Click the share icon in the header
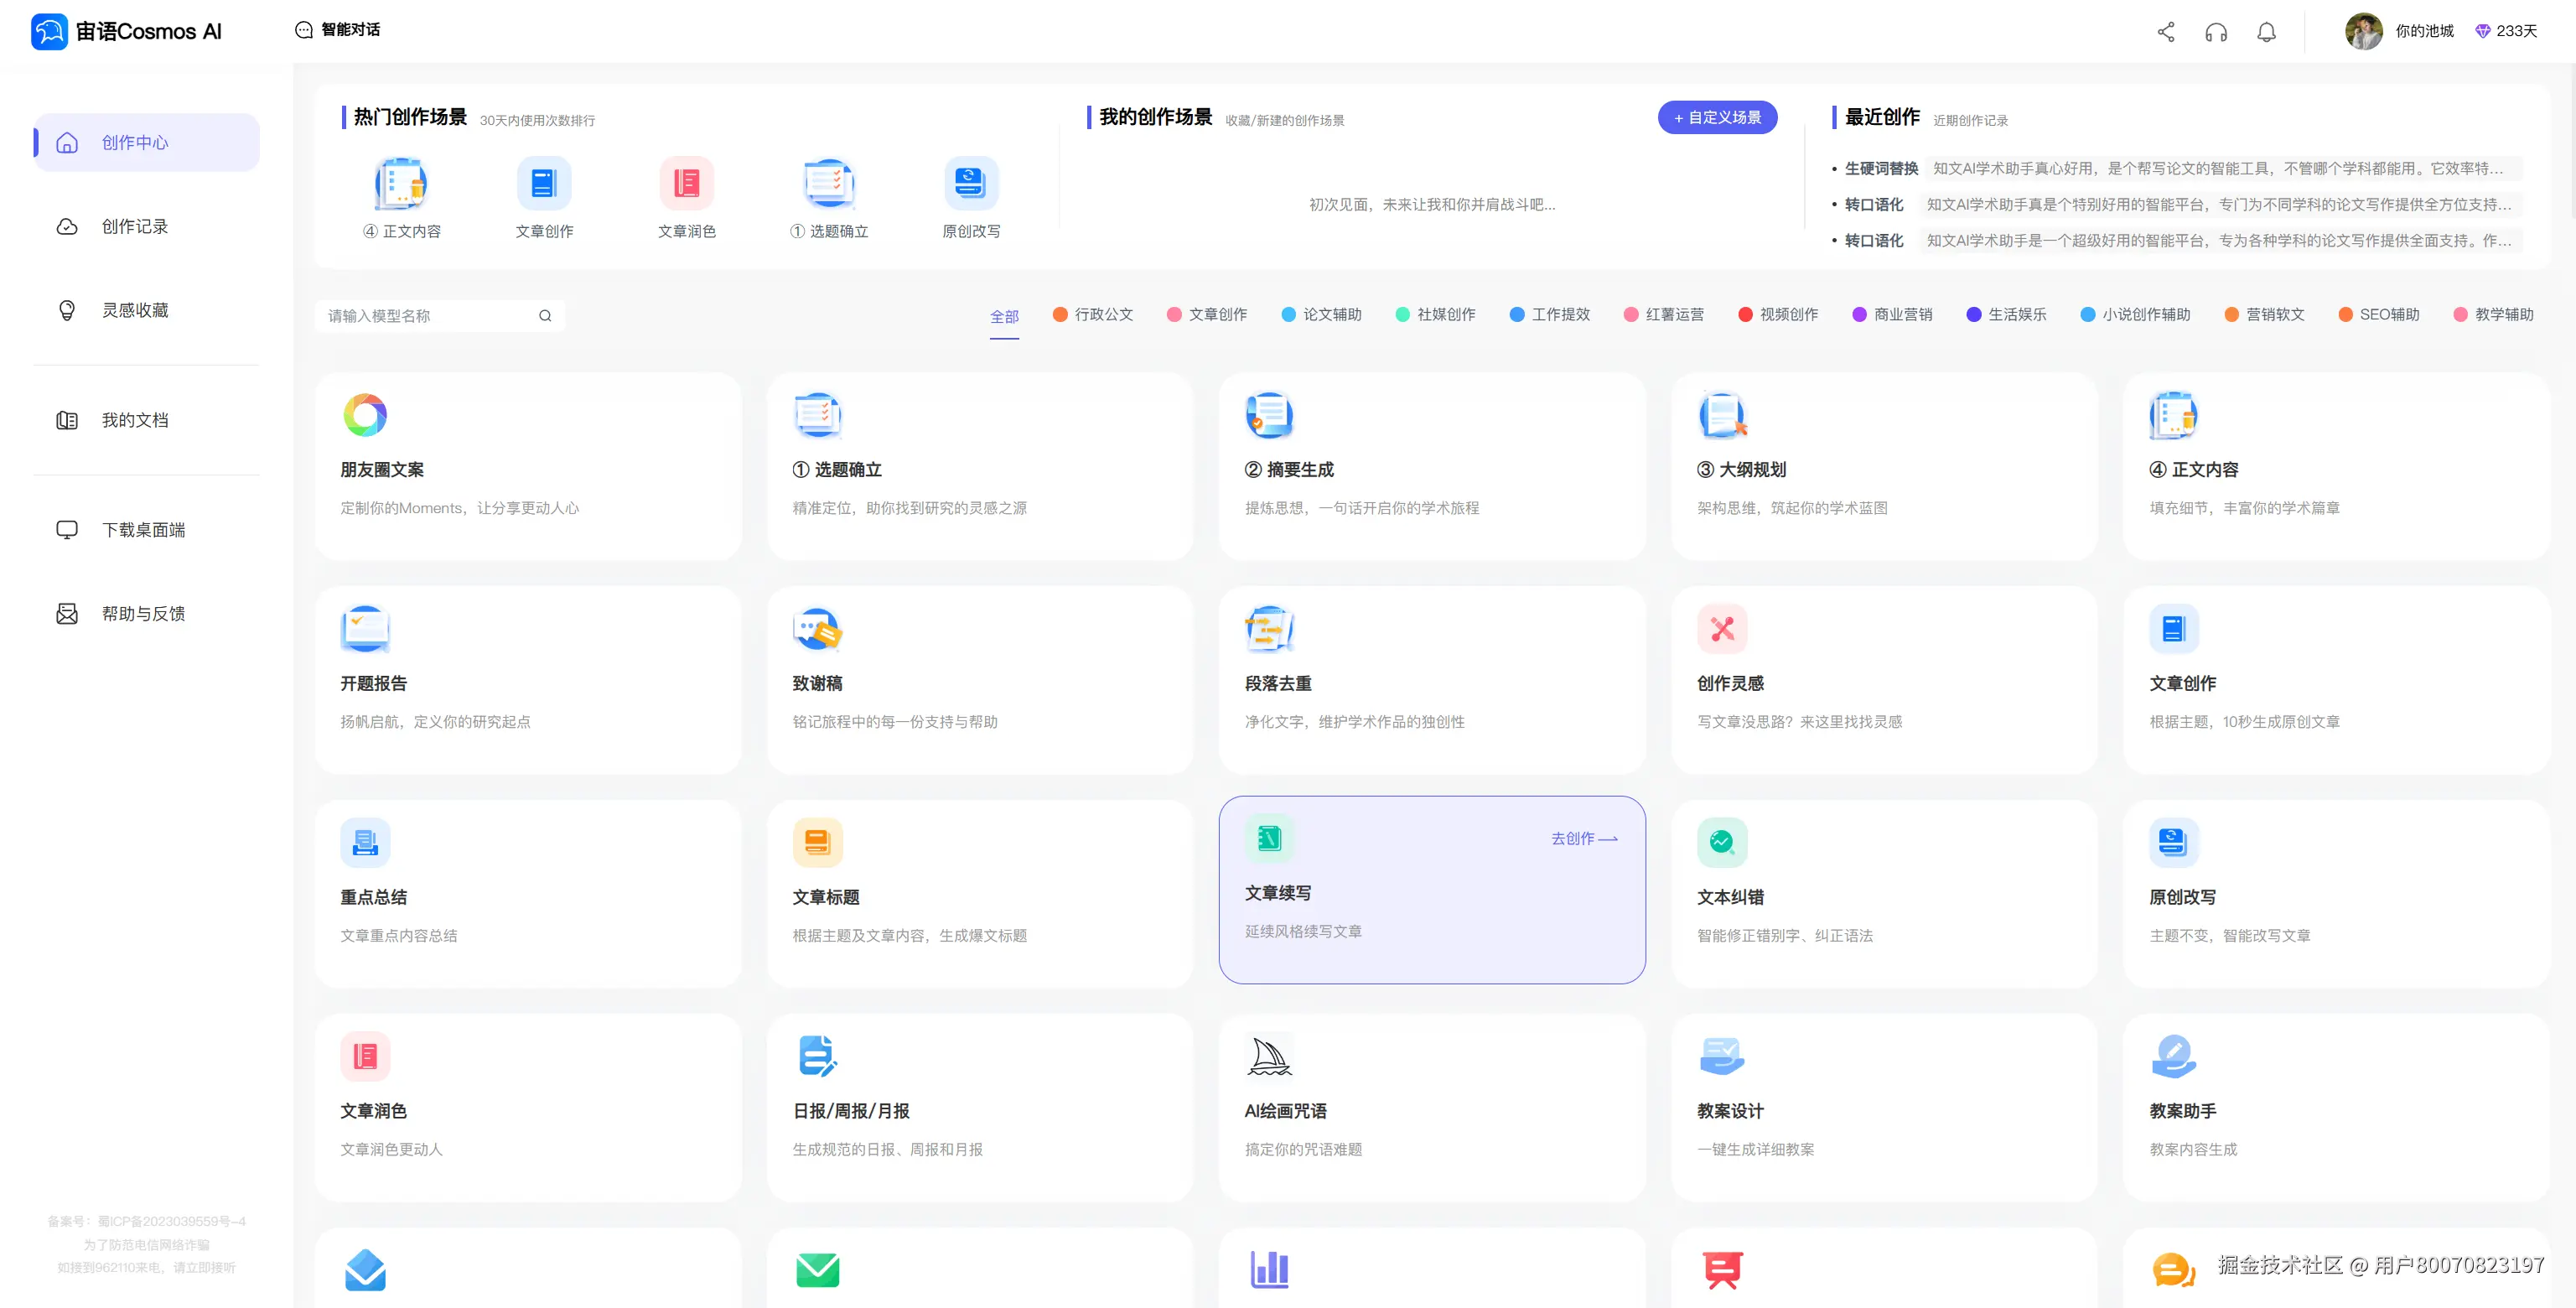The image size is (2576, 1308). 2166,32
